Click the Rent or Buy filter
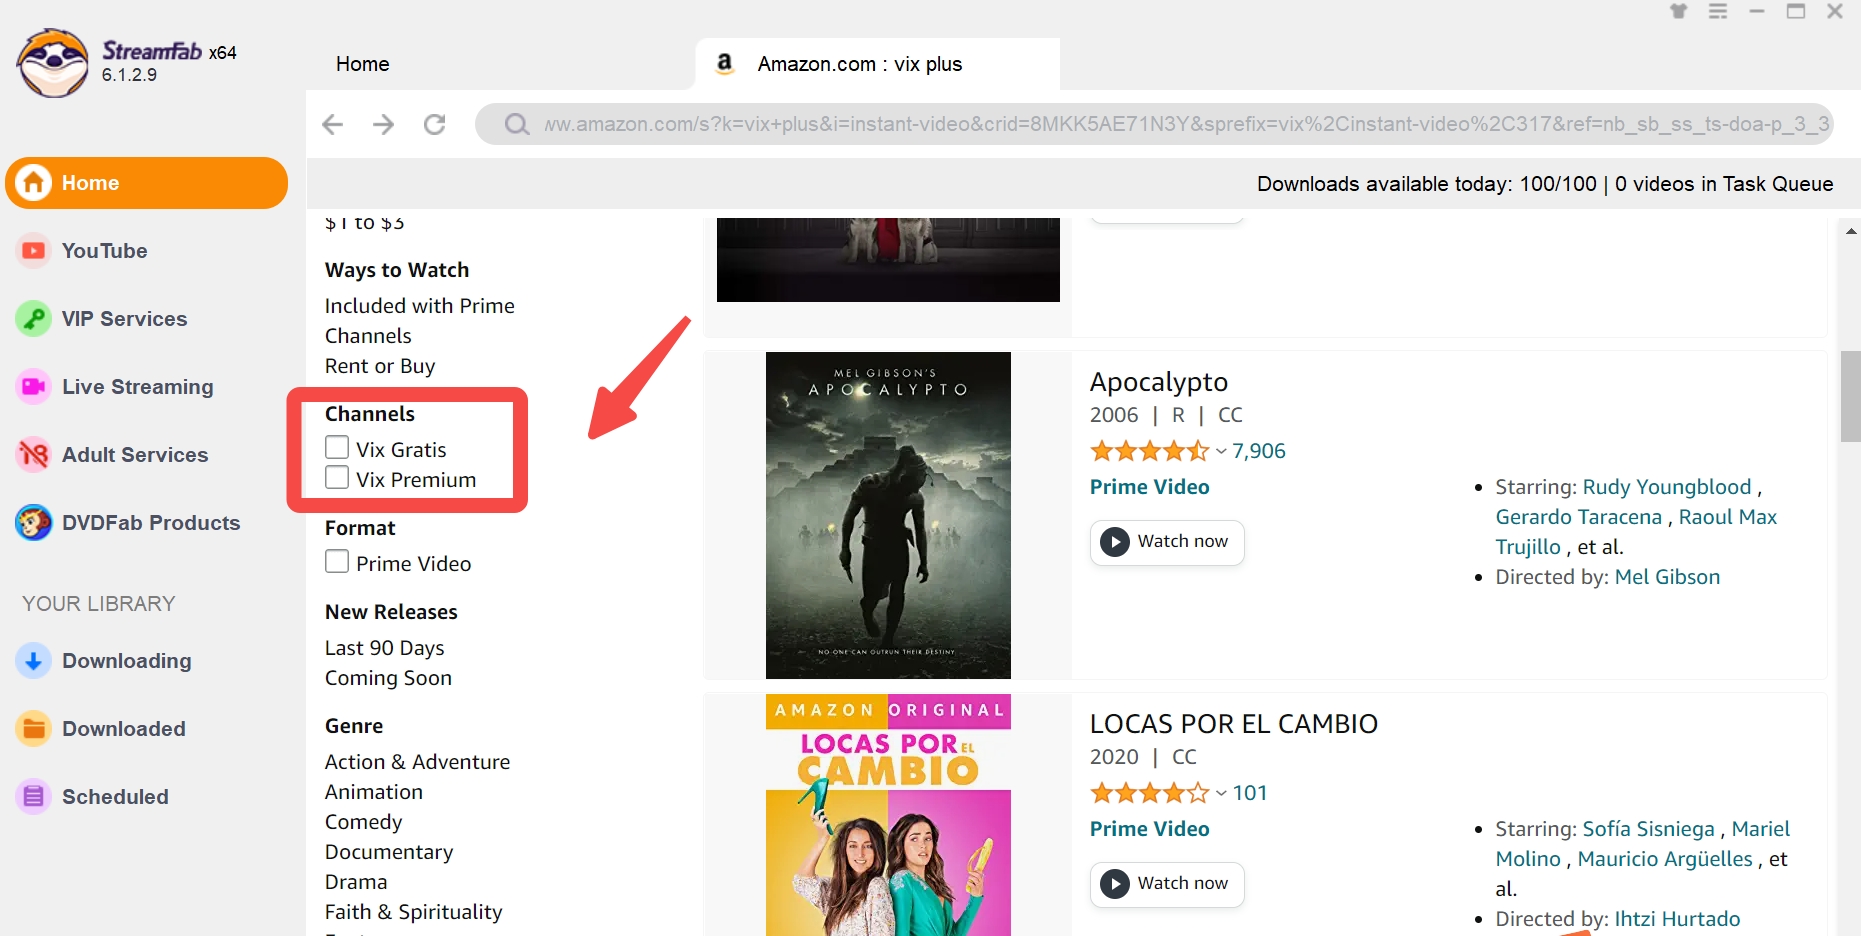The height and width of the screenshot is (936, 1861). click(x=380, y=366)
